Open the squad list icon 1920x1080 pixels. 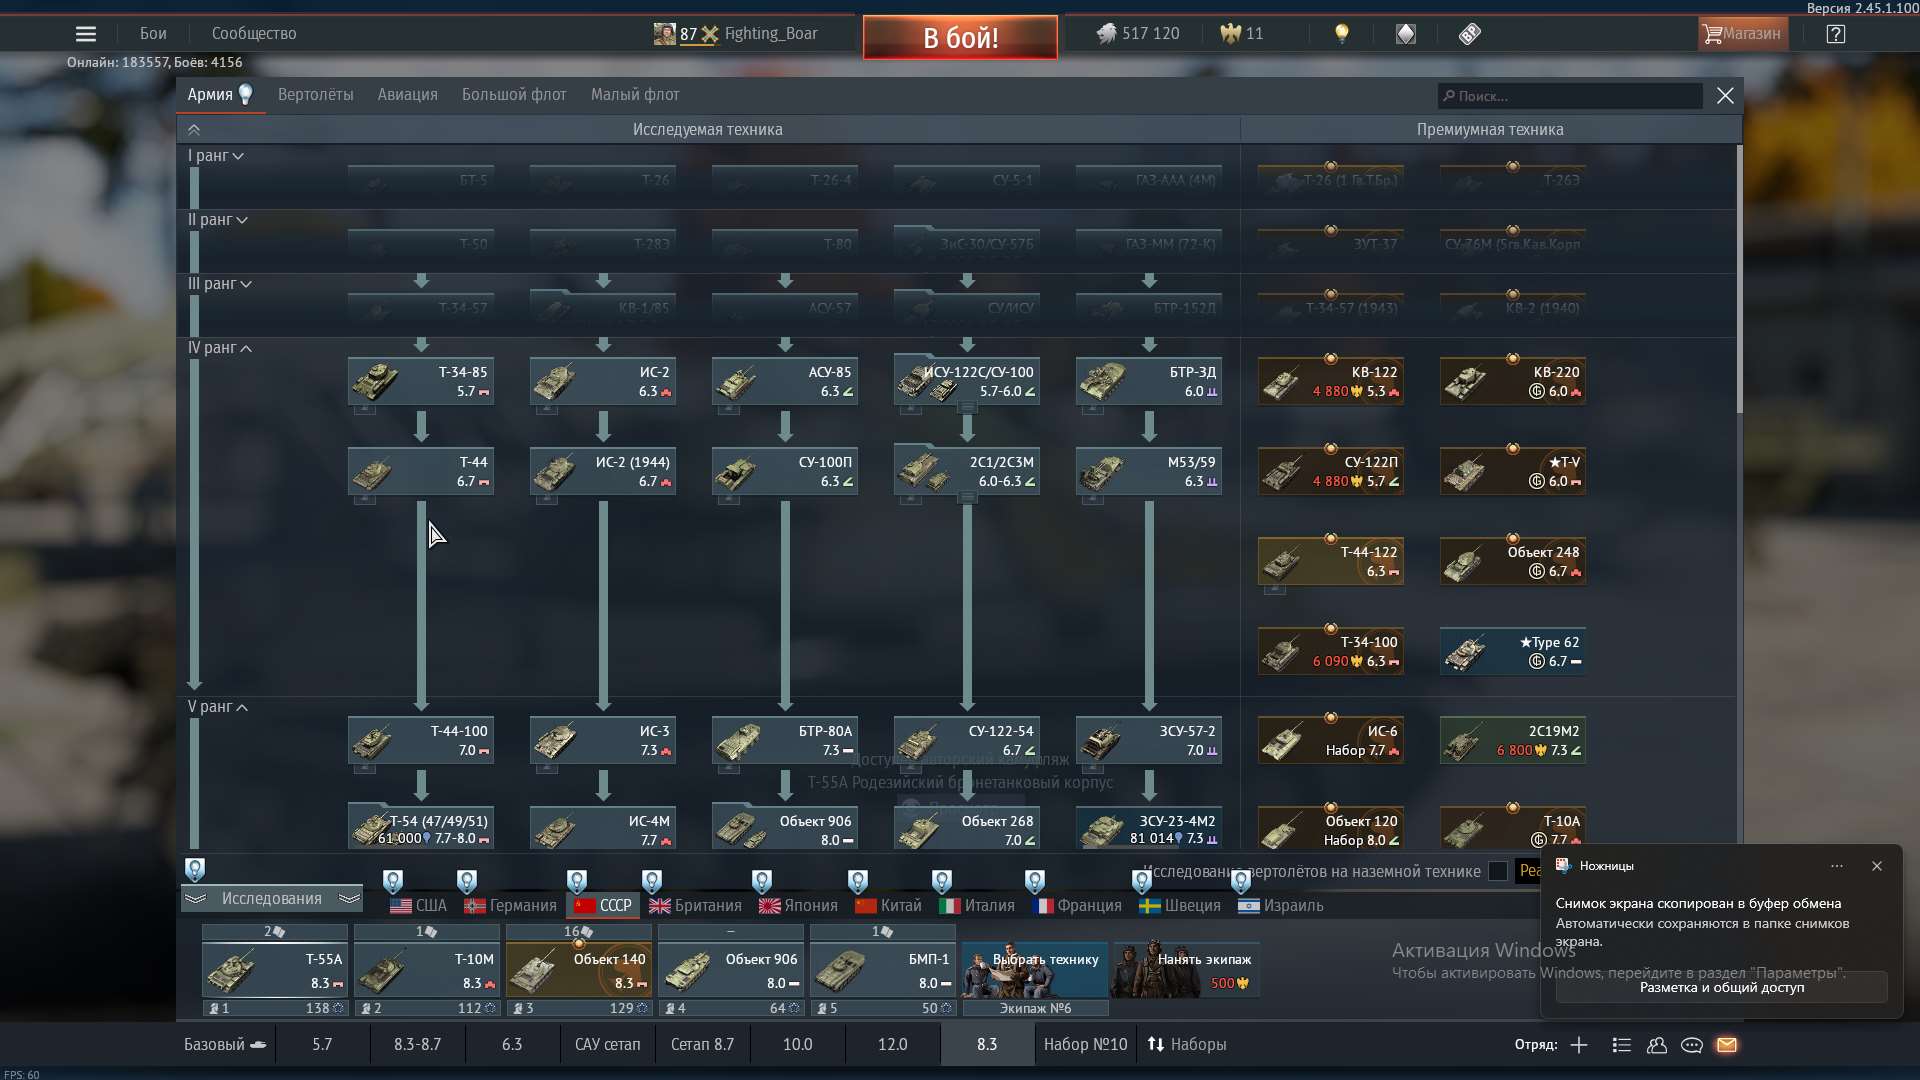1622,1045
